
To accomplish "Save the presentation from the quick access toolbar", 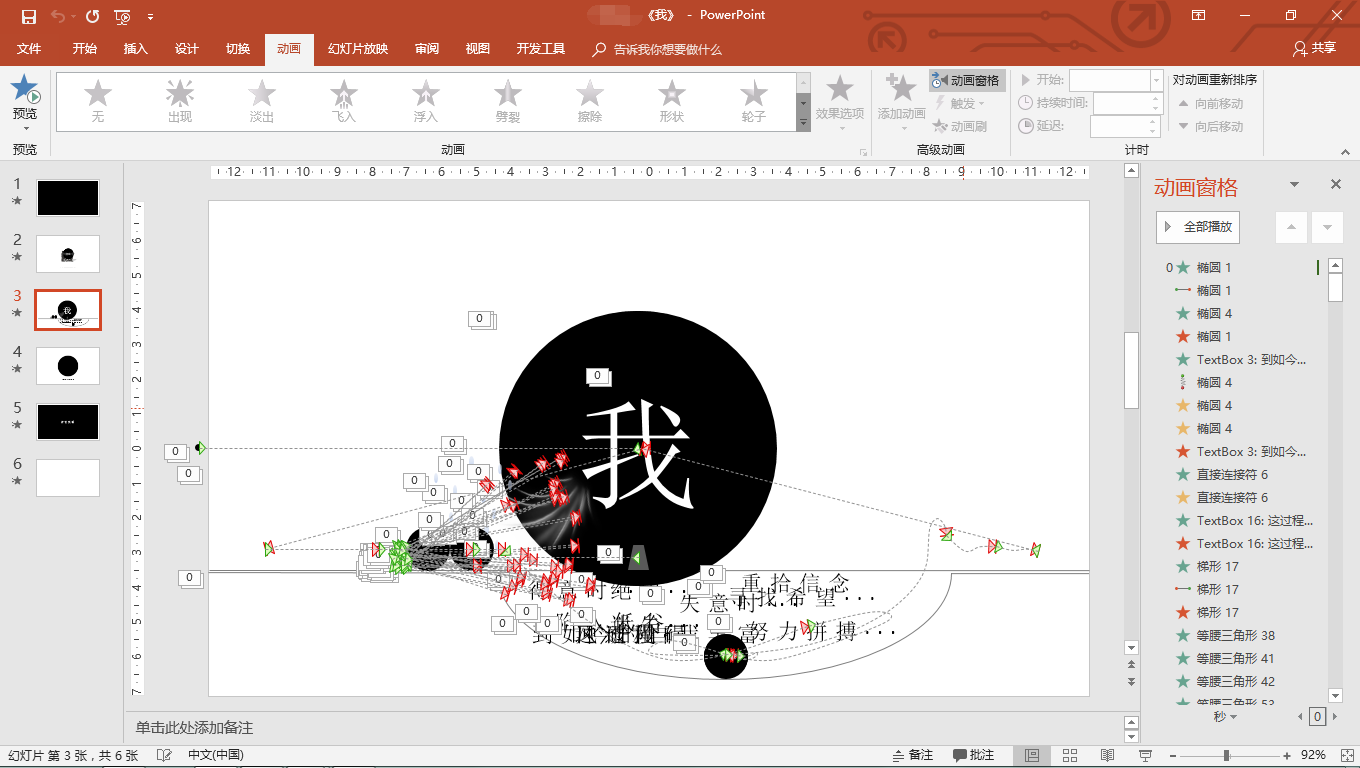I will (x=28, y=16).
